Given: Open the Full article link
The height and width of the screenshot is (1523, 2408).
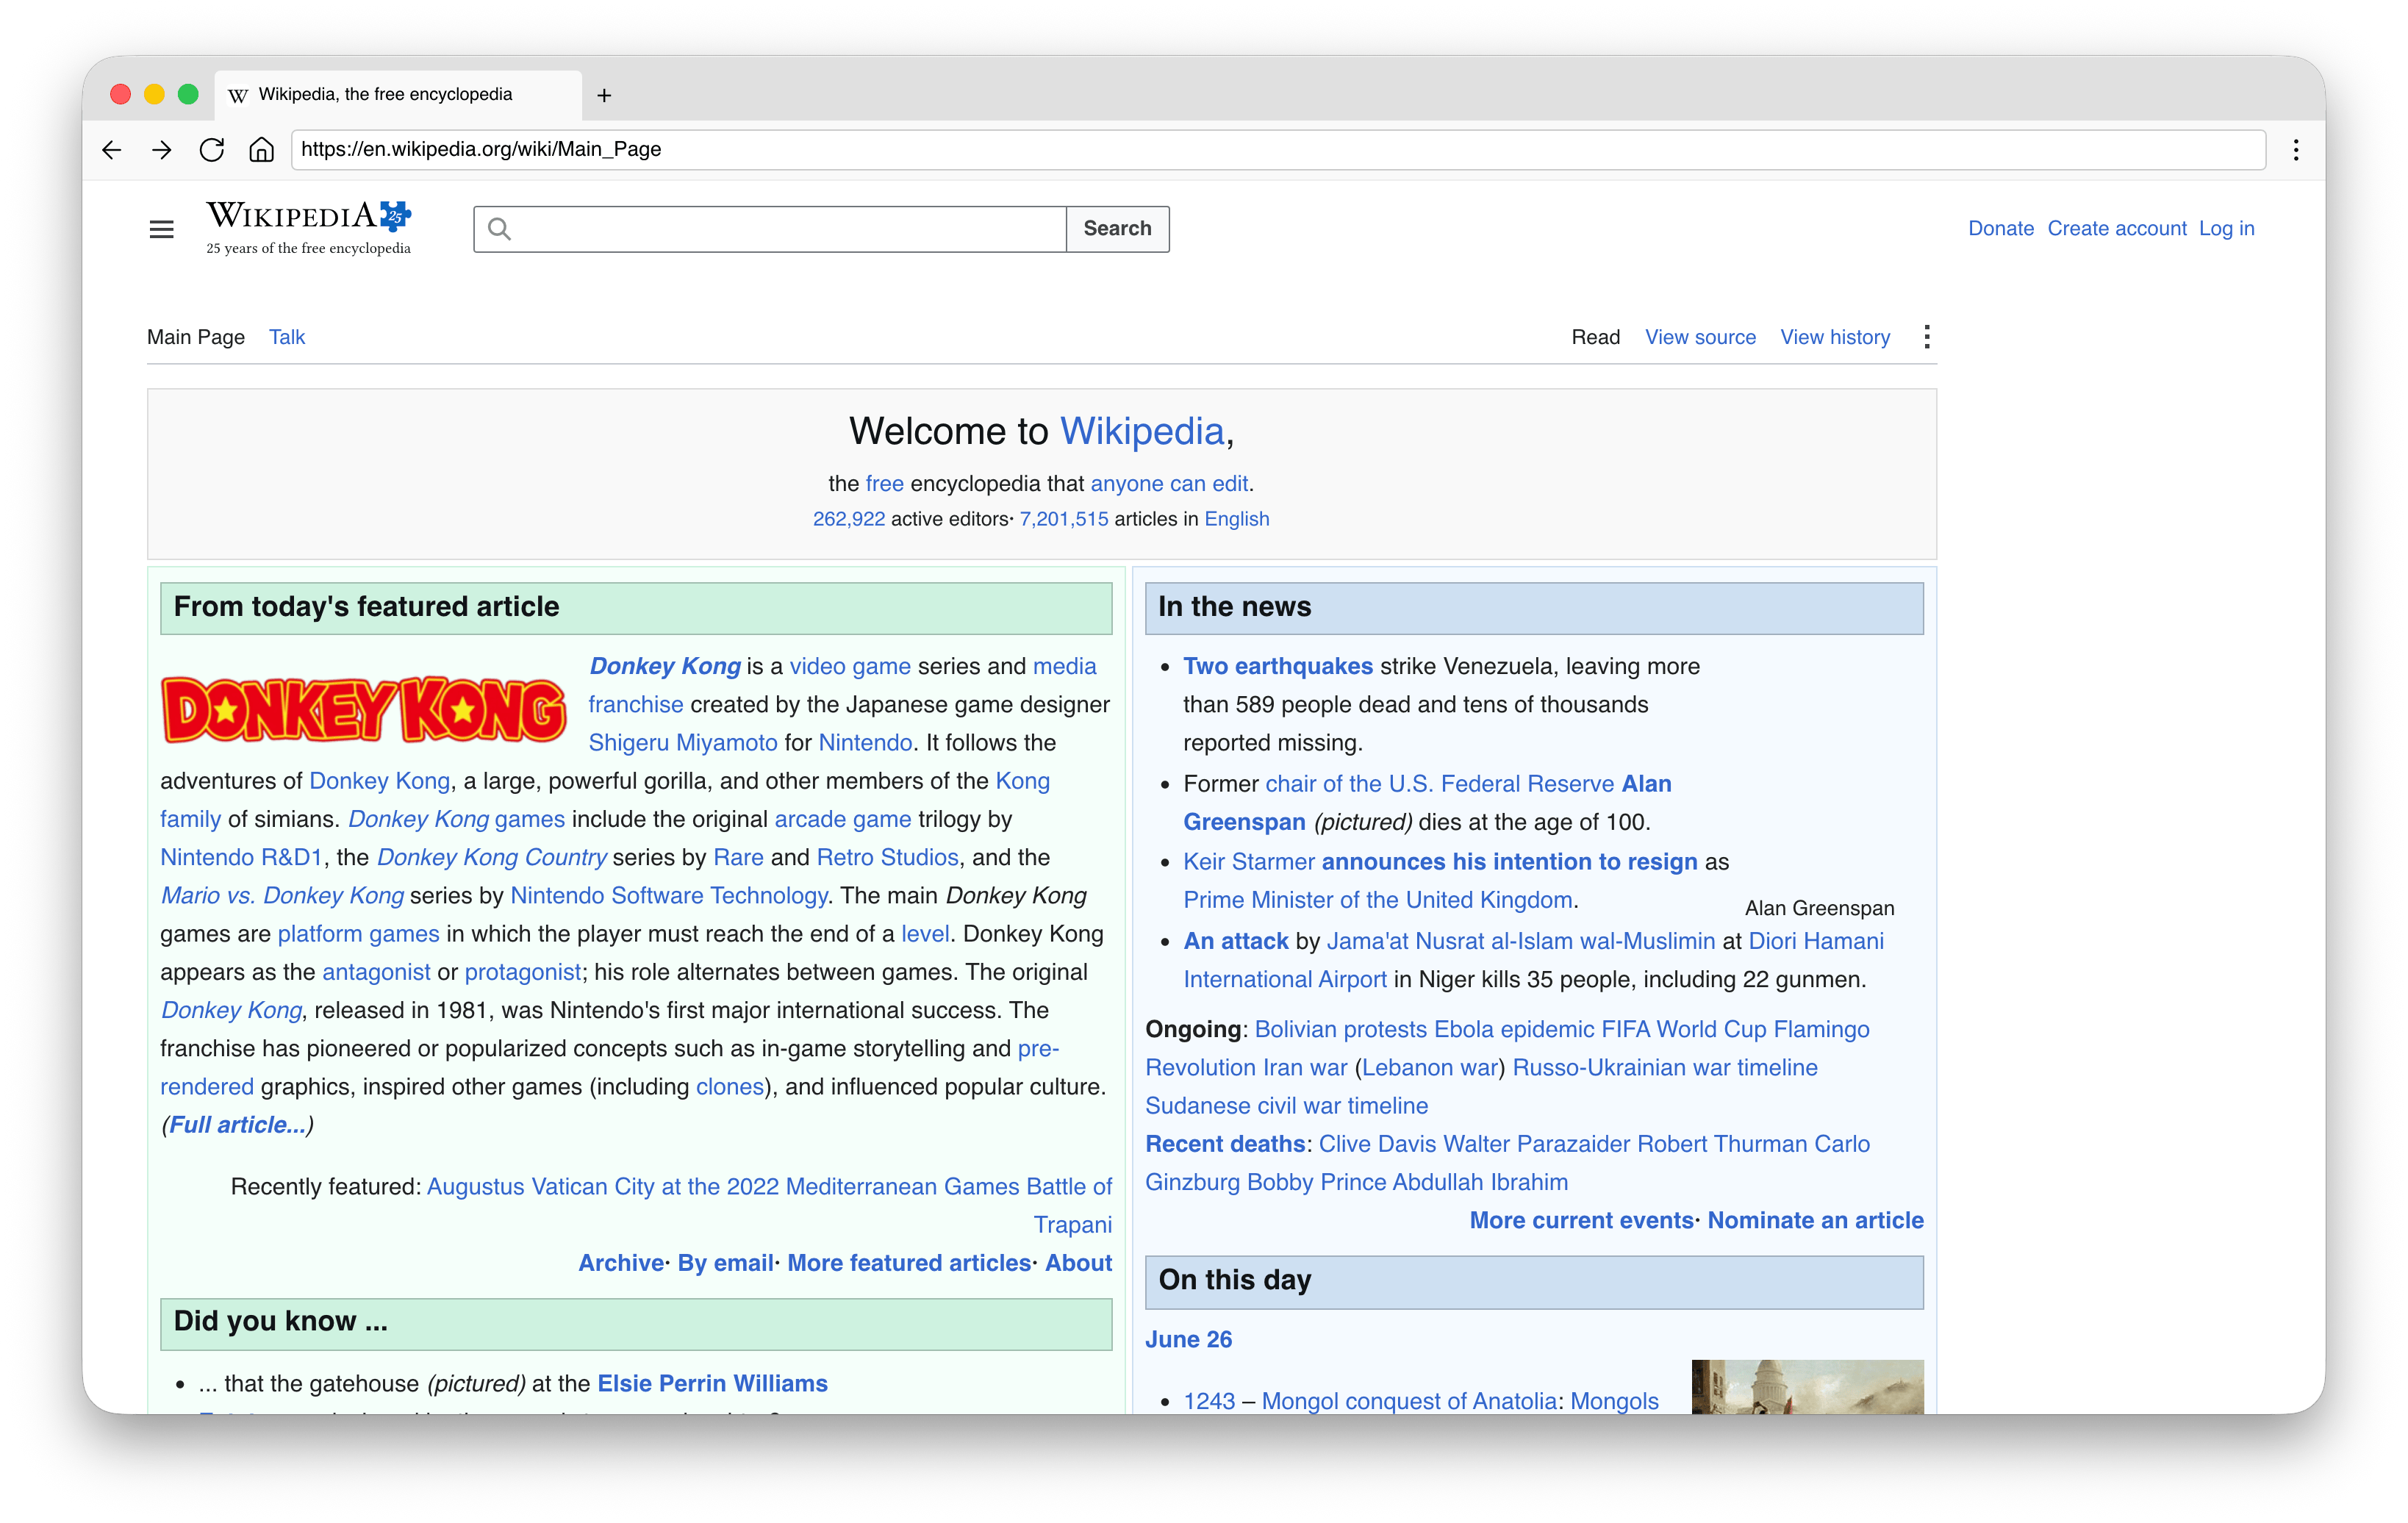Looking at the screenshot, I should click(238, 1125).
